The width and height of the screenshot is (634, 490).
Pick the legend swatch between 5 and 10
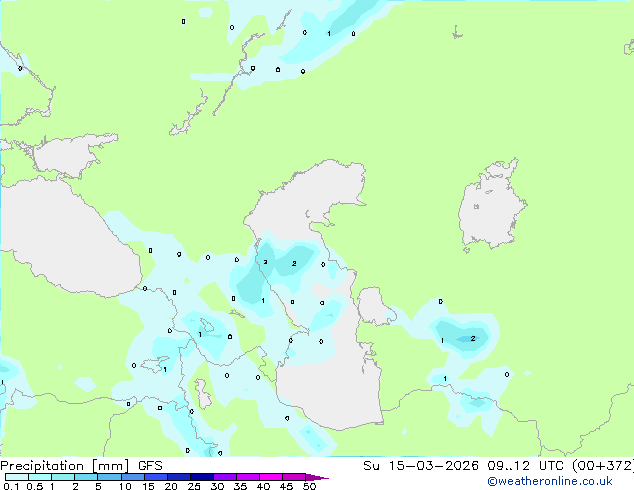[110, 477]
